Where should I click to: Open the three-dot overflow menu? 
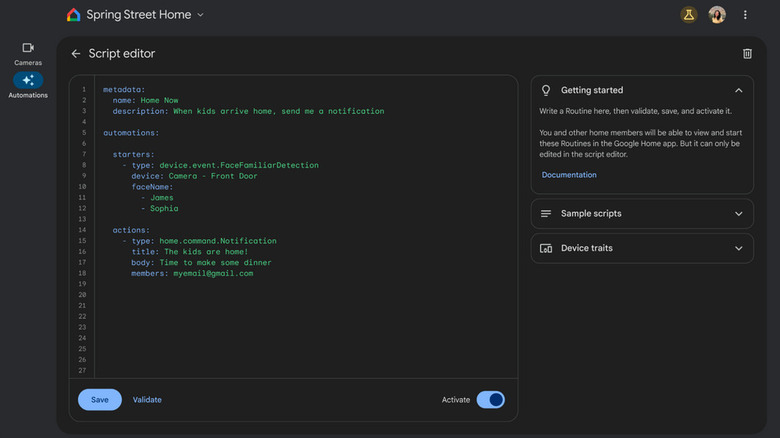pos(745,15)
